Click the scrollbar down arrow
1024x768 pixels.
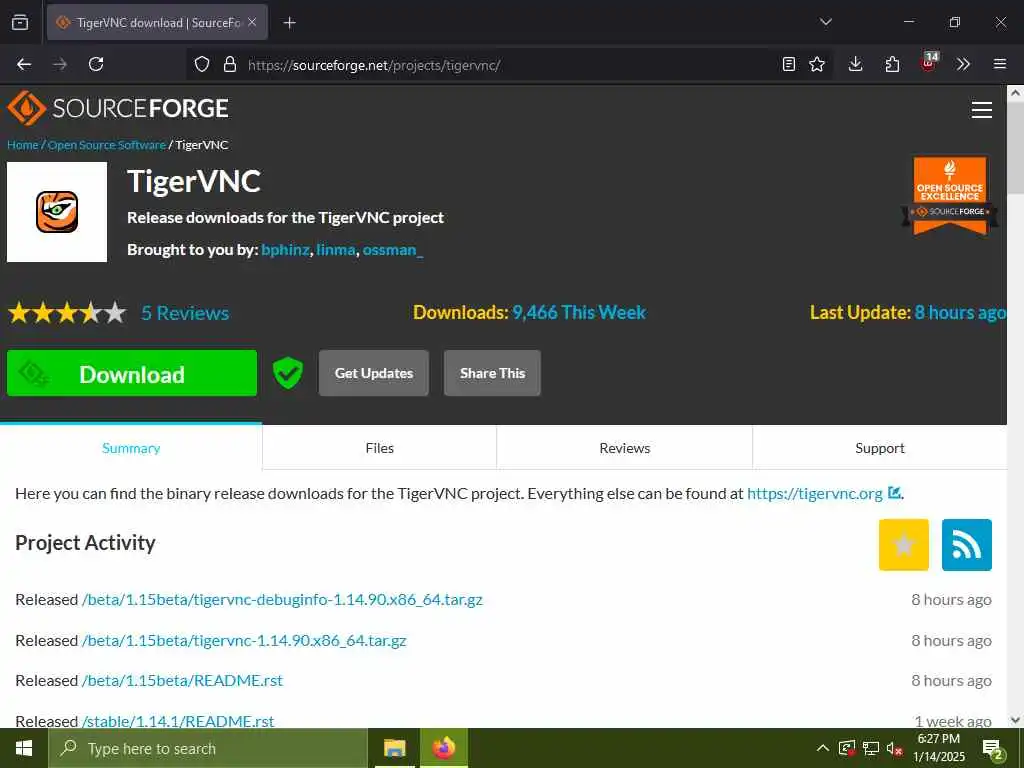[x=1016, y=720]
